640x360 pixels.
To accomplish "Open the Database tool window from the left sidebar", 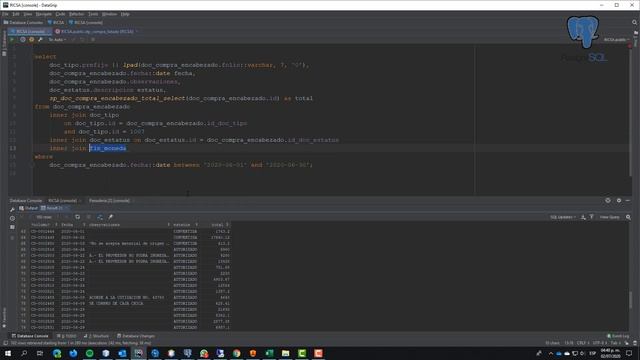I will [4, 43].
